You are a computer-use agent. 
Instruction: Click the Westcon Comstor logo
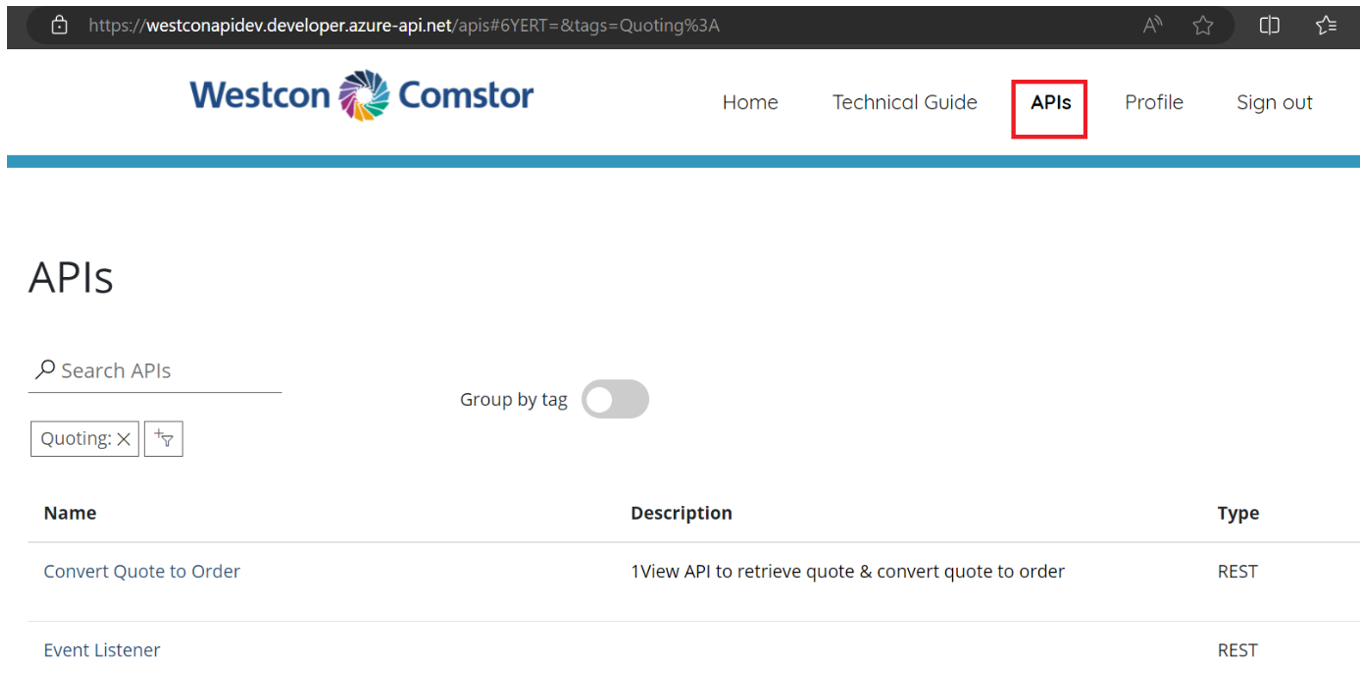click(361, 96)
